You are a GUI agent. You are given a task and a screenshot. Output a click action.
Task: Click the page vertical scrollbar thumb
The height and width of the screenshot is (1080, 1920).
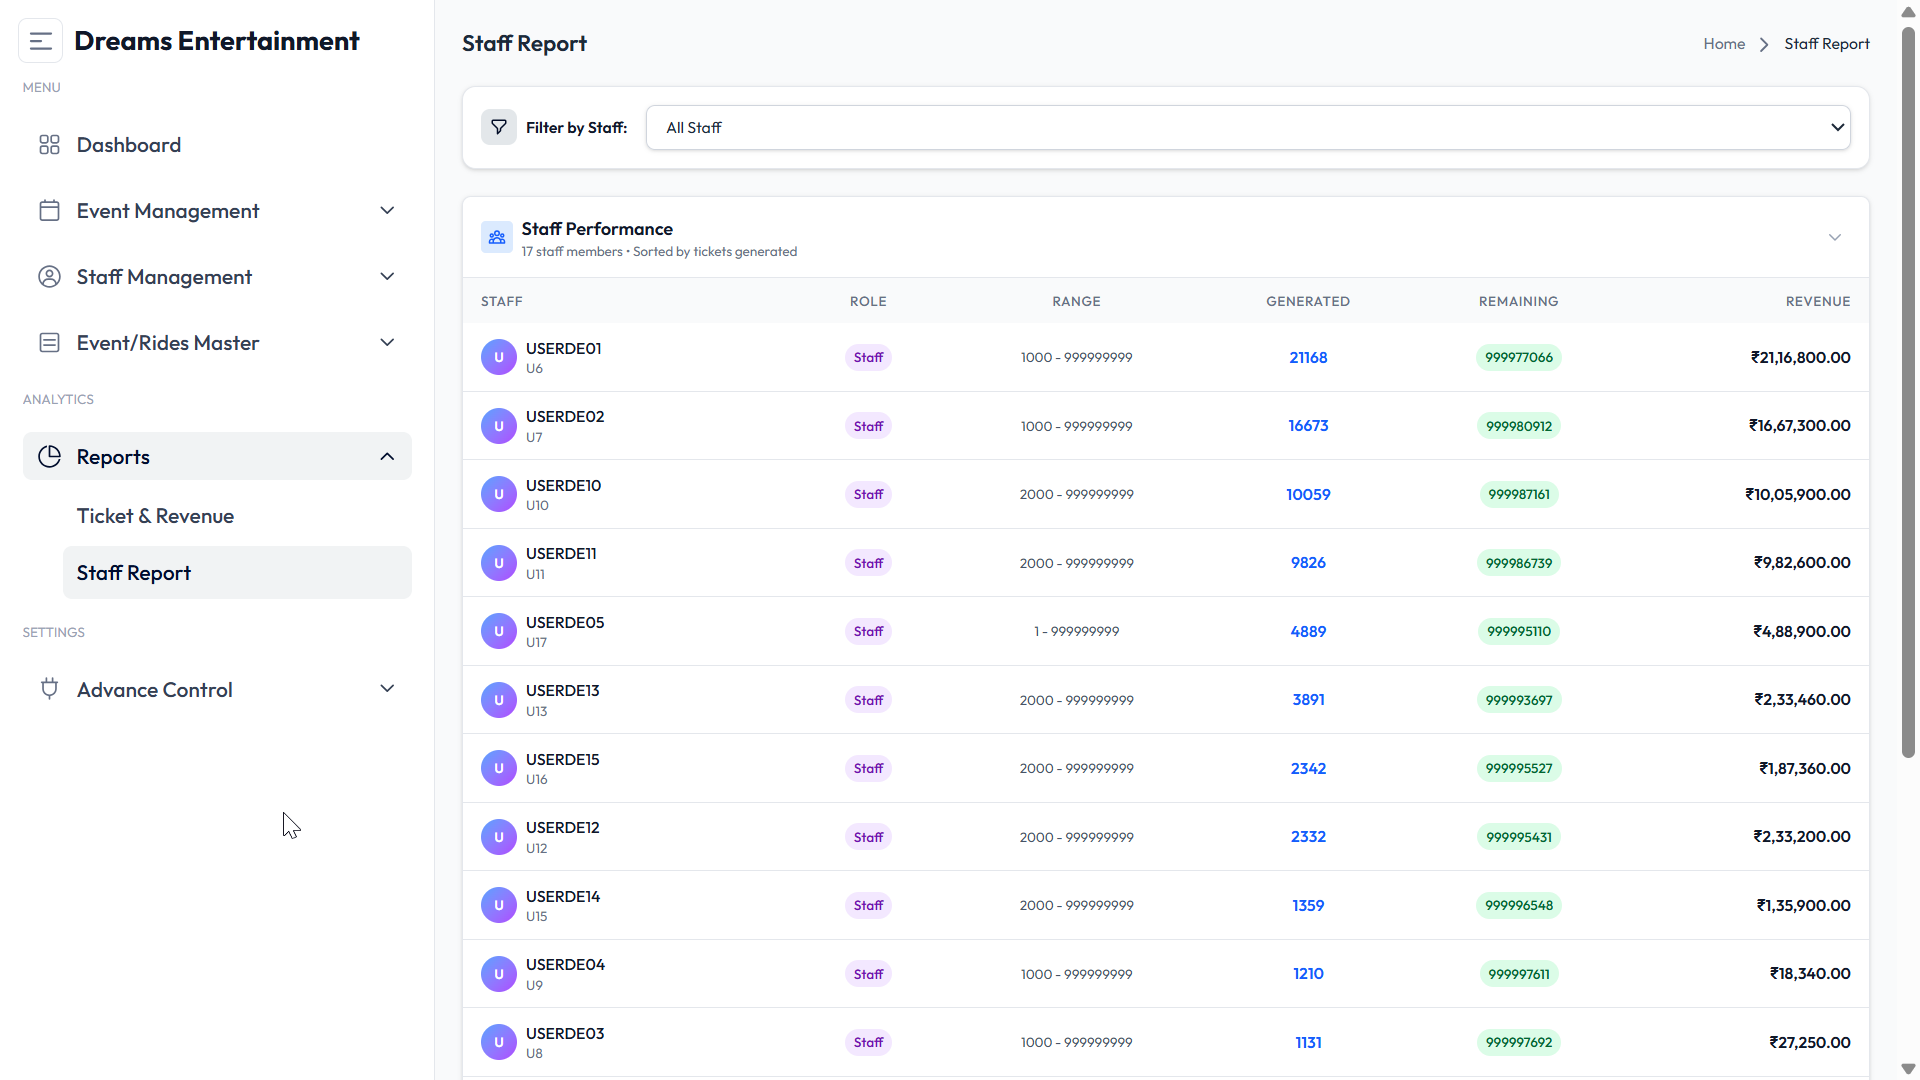pos(1908,390)
